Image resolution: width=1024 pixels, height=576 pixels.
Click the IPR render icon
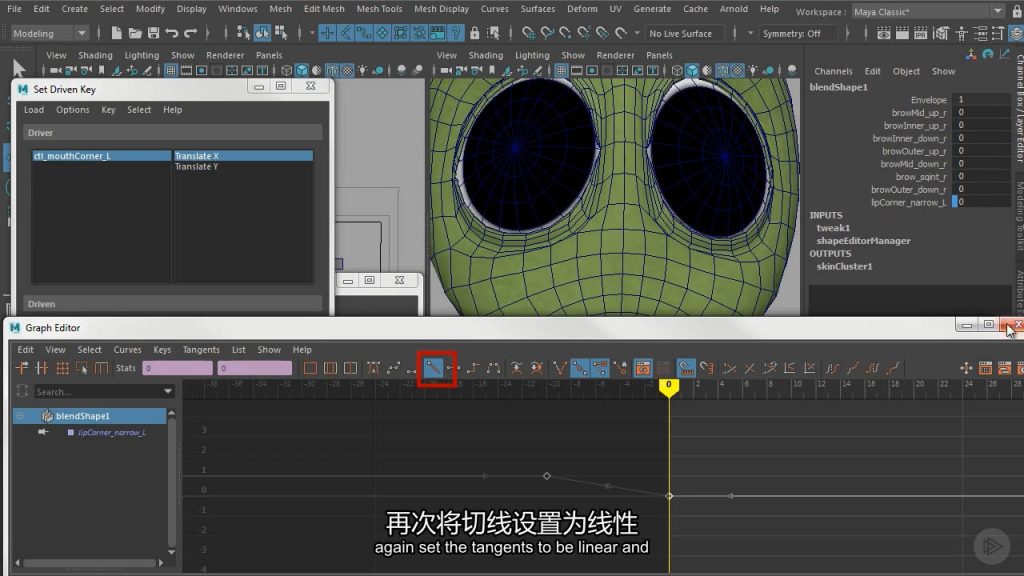[920, 33]
